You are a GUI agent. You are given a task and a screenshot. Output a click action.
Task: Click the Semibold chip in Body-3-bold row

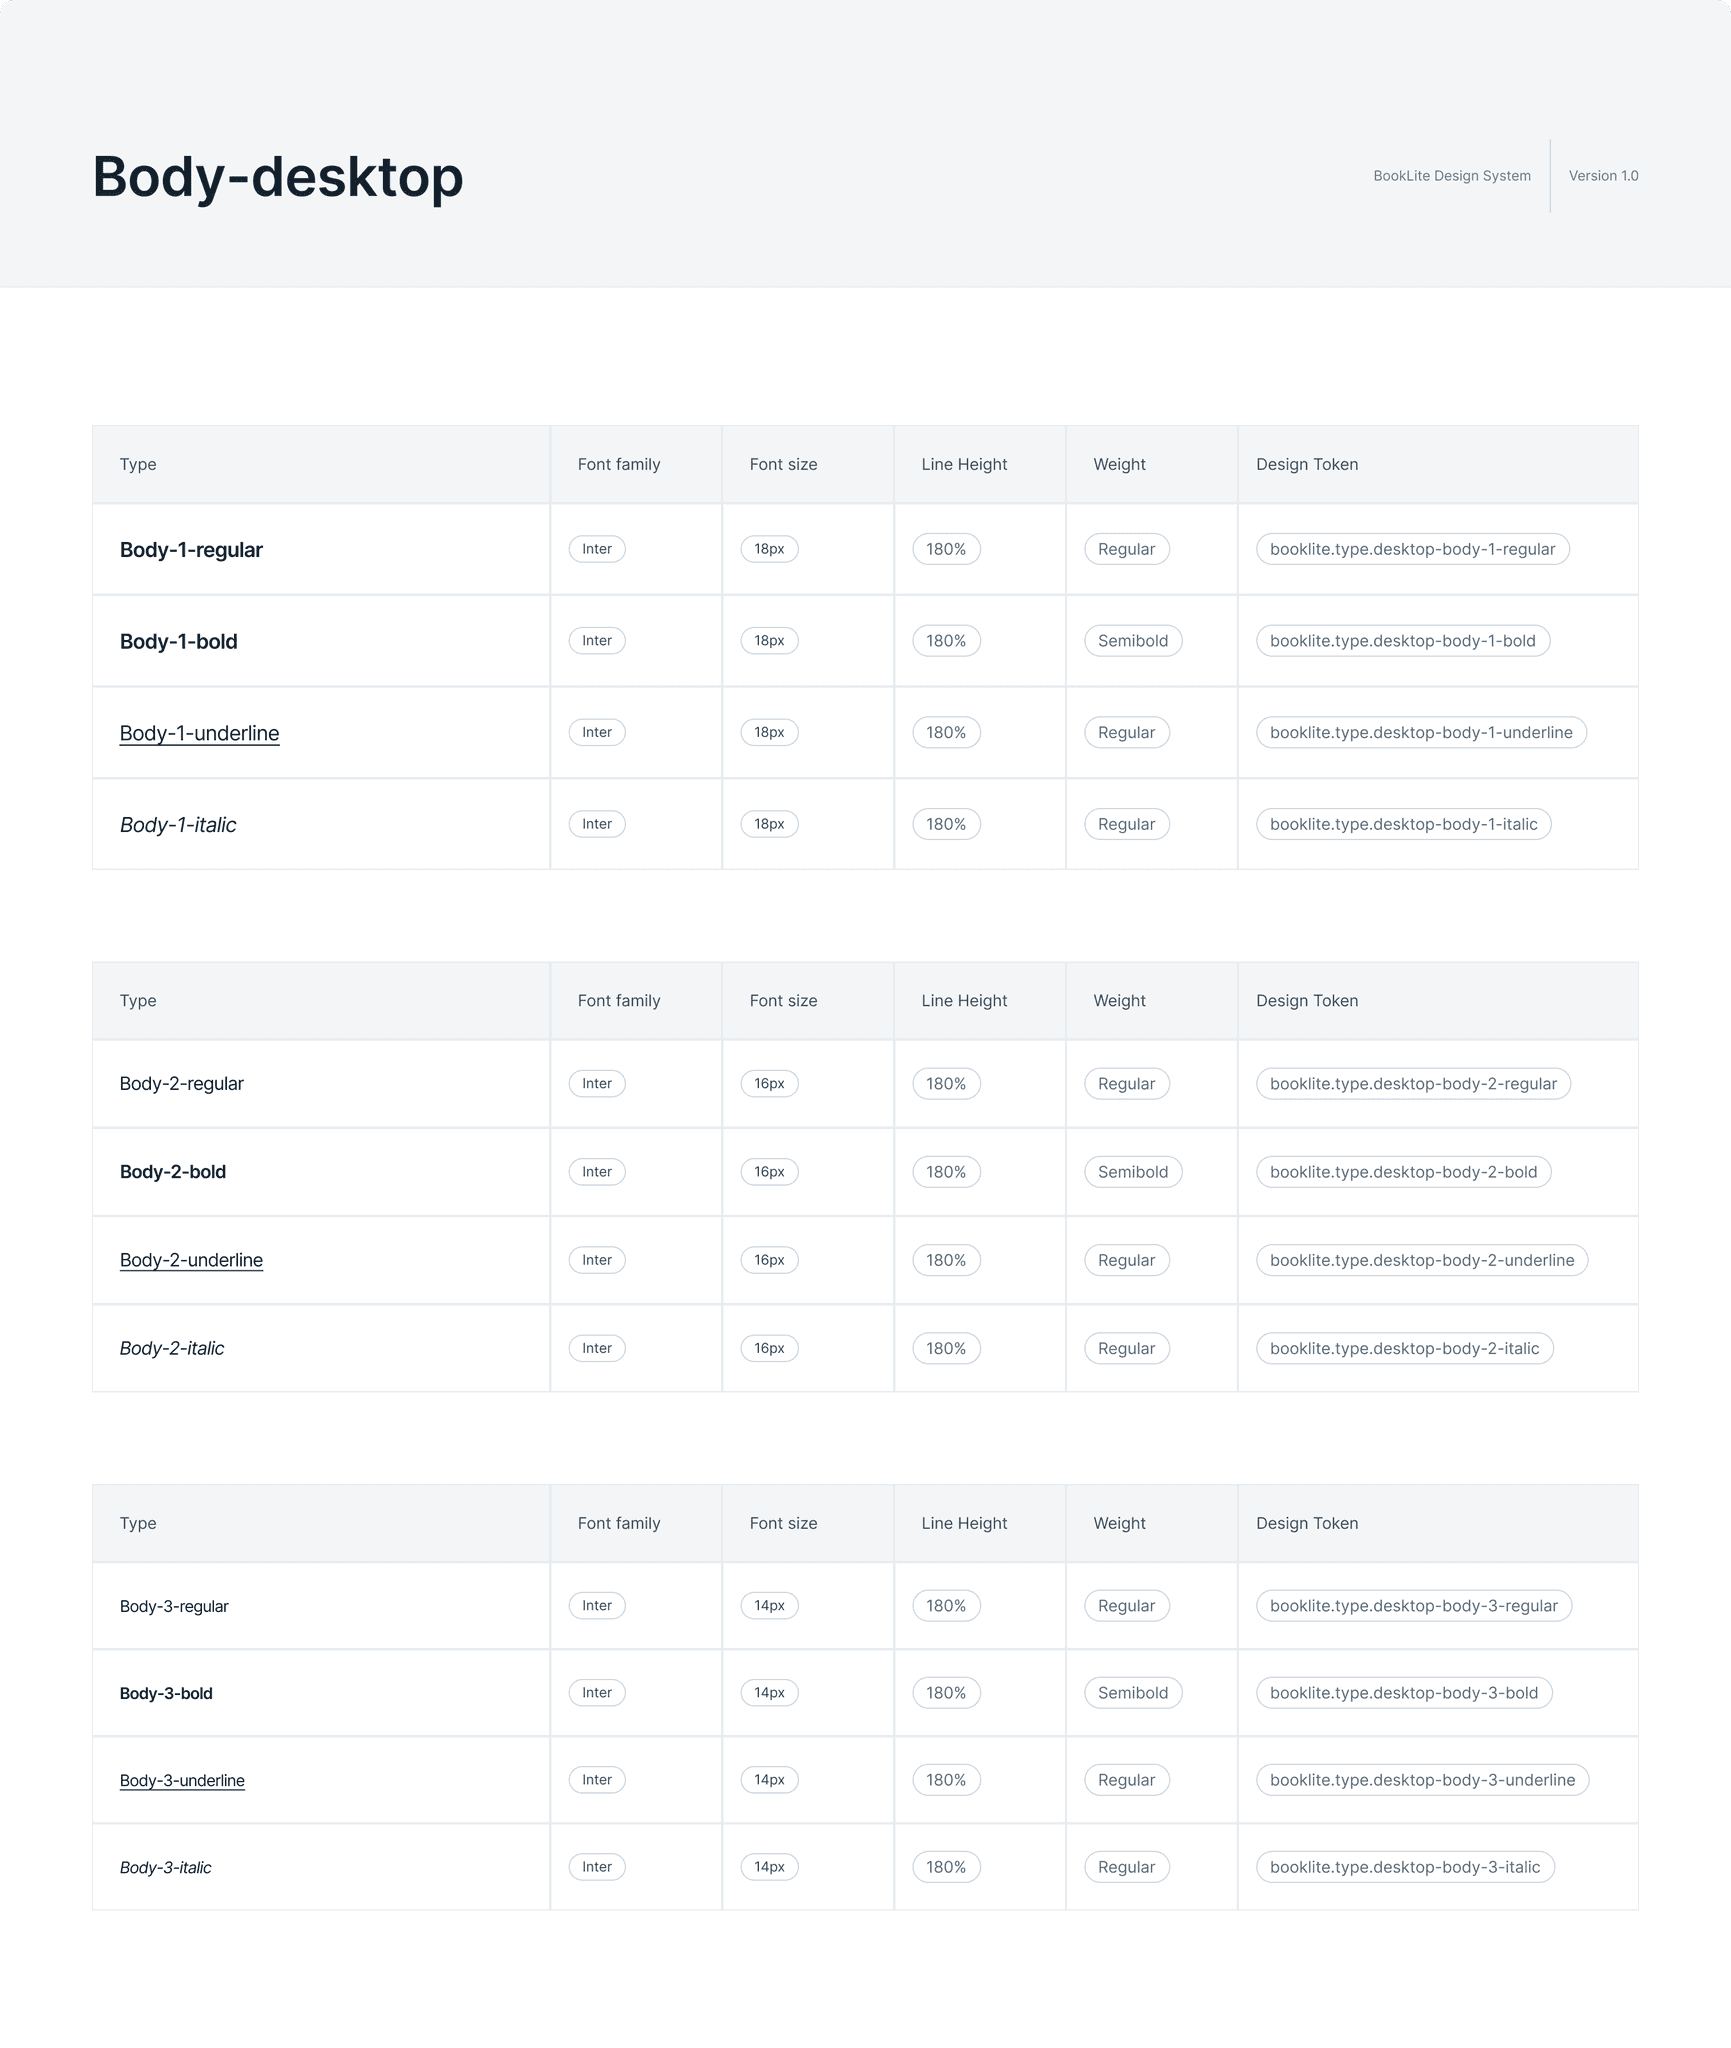tap(1133, 1693)
